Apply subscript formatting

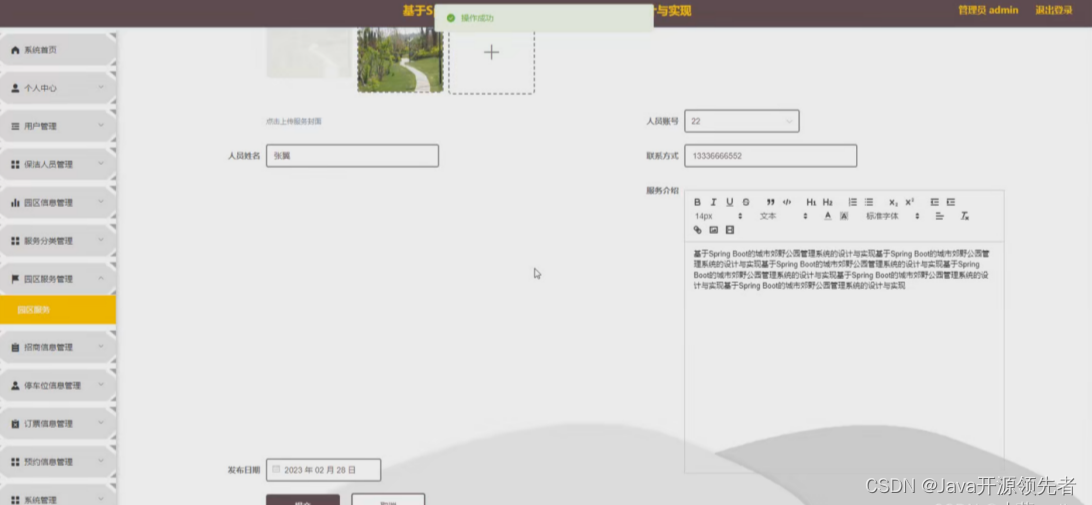point(894,202)
